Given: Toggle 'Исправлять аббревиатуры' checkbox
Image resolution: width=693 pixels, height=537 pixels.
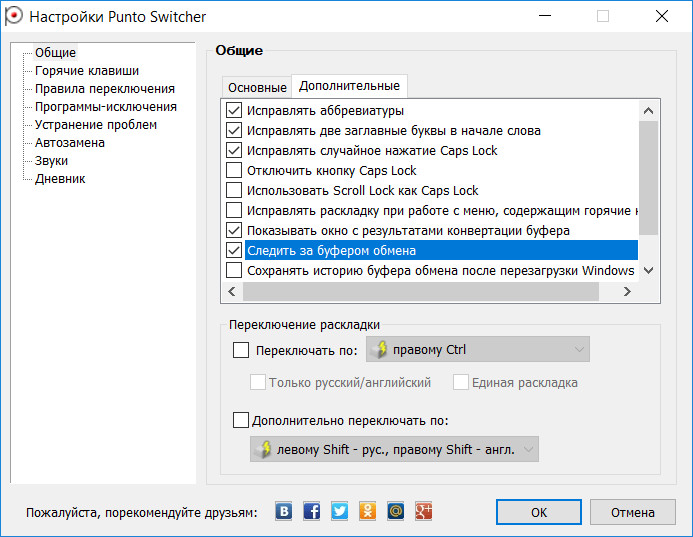Looking at the screenshot, I should point(234,110).
